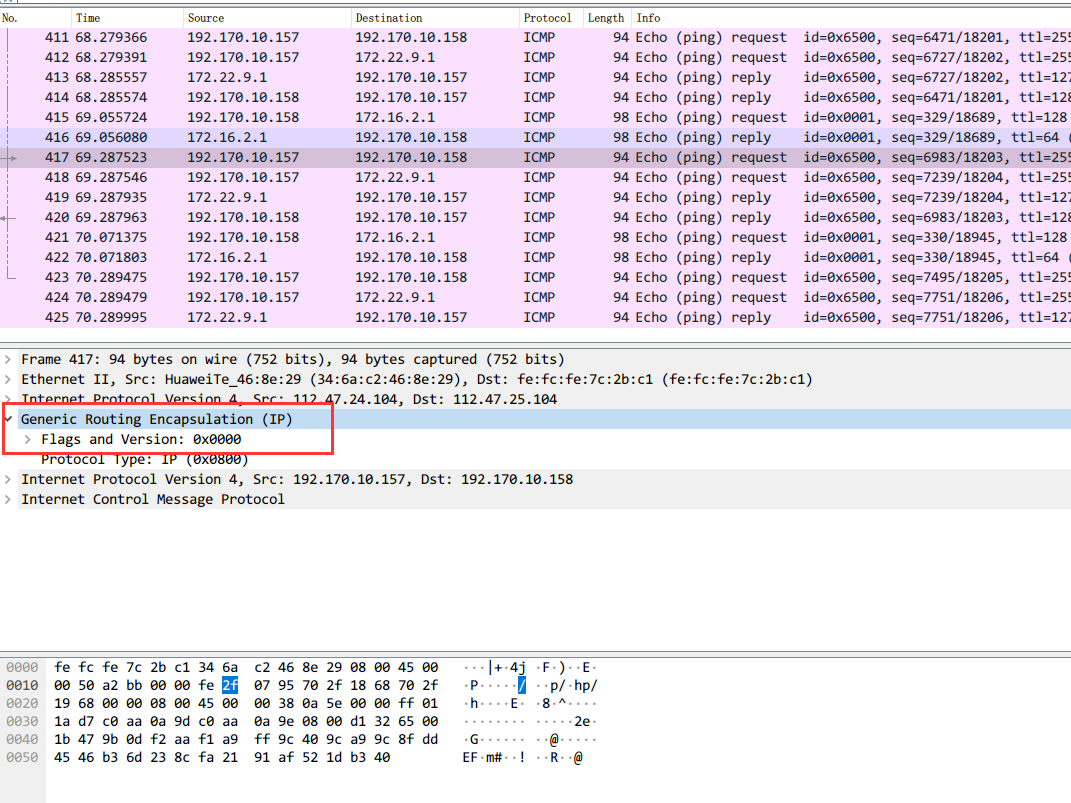This screenshot has height=803, width=1071.
Task: Click the highlighted '/' in ASCII pane
Action: [x=522, y=685]
